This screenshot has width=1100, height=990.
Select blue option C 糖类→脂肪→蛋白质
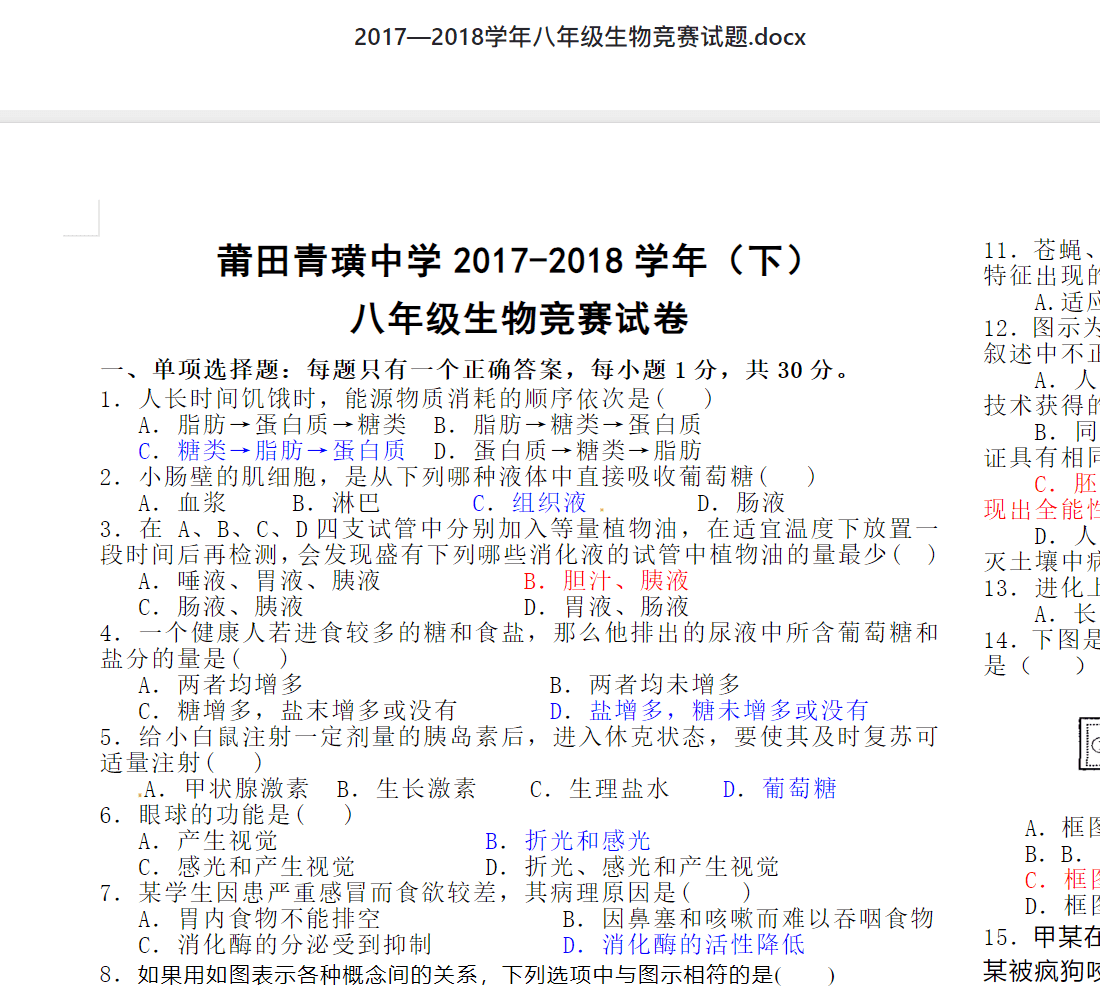click(x=272, y=450)
